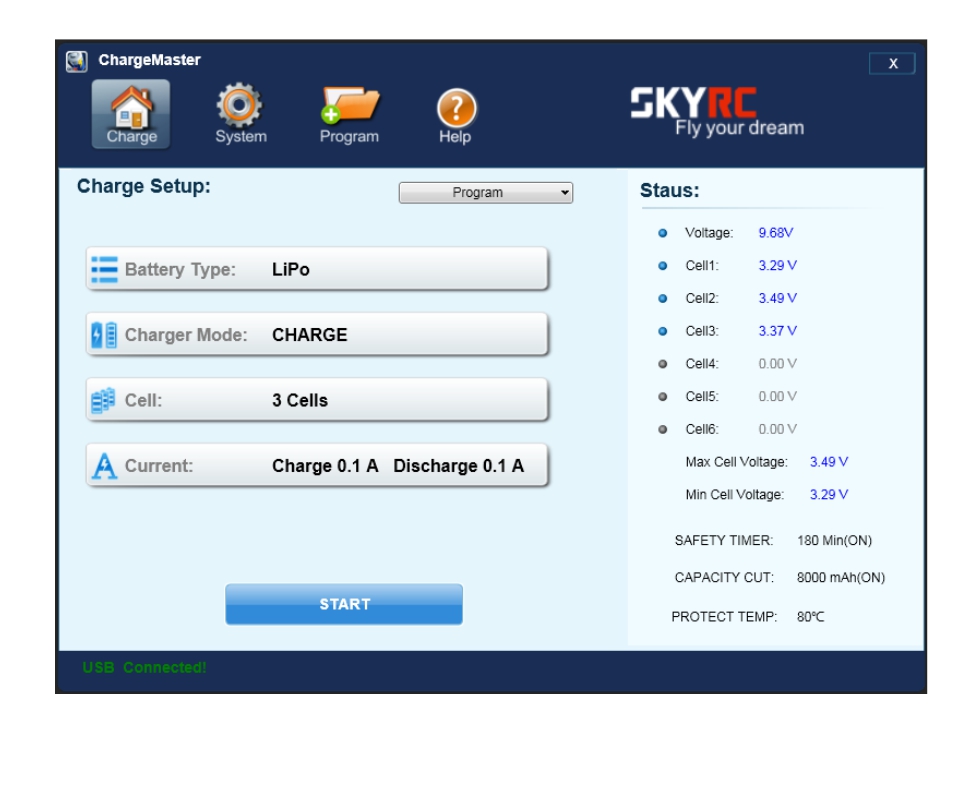This screenshot has width=980, height=785.
Task: Click the Safety Timer 180 Min(ON) value
Action: (834, 541)
